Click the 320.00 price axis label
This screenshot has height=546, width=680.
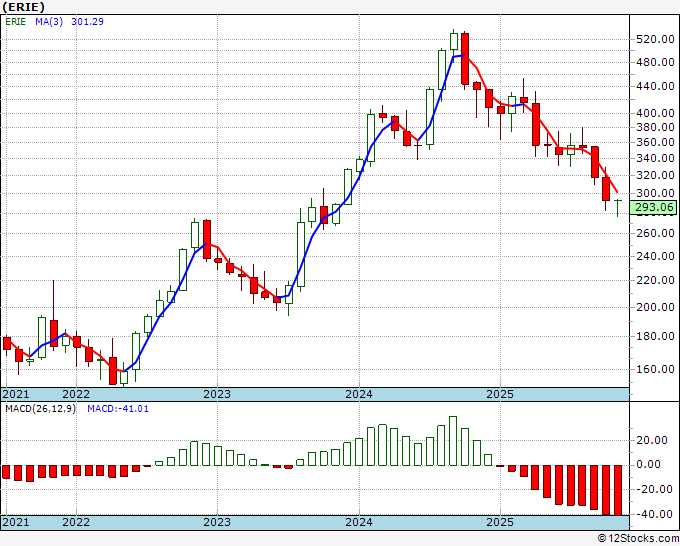[x=655, y=176]
